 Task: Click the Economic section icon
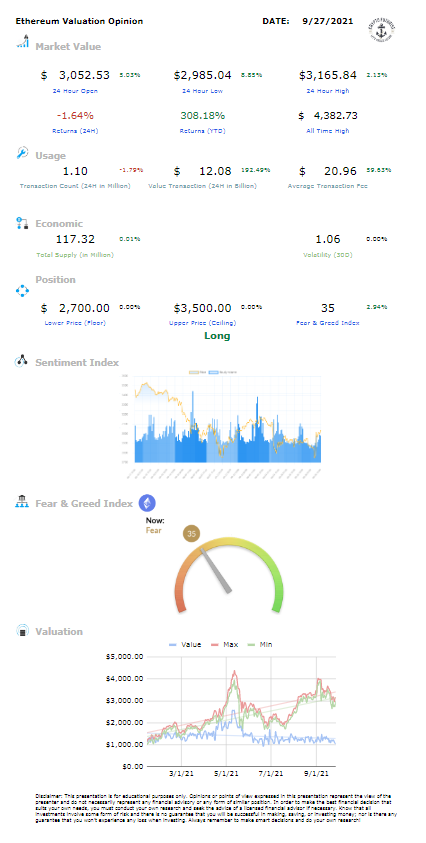[x=22, y=223]
